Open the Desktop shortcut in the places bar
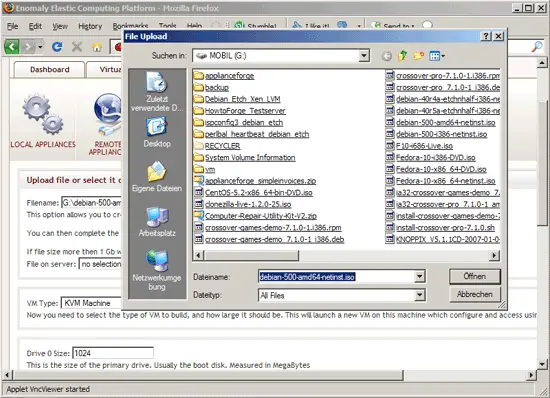The width and height of the screenshot is (550, 398). coord(157,132)
